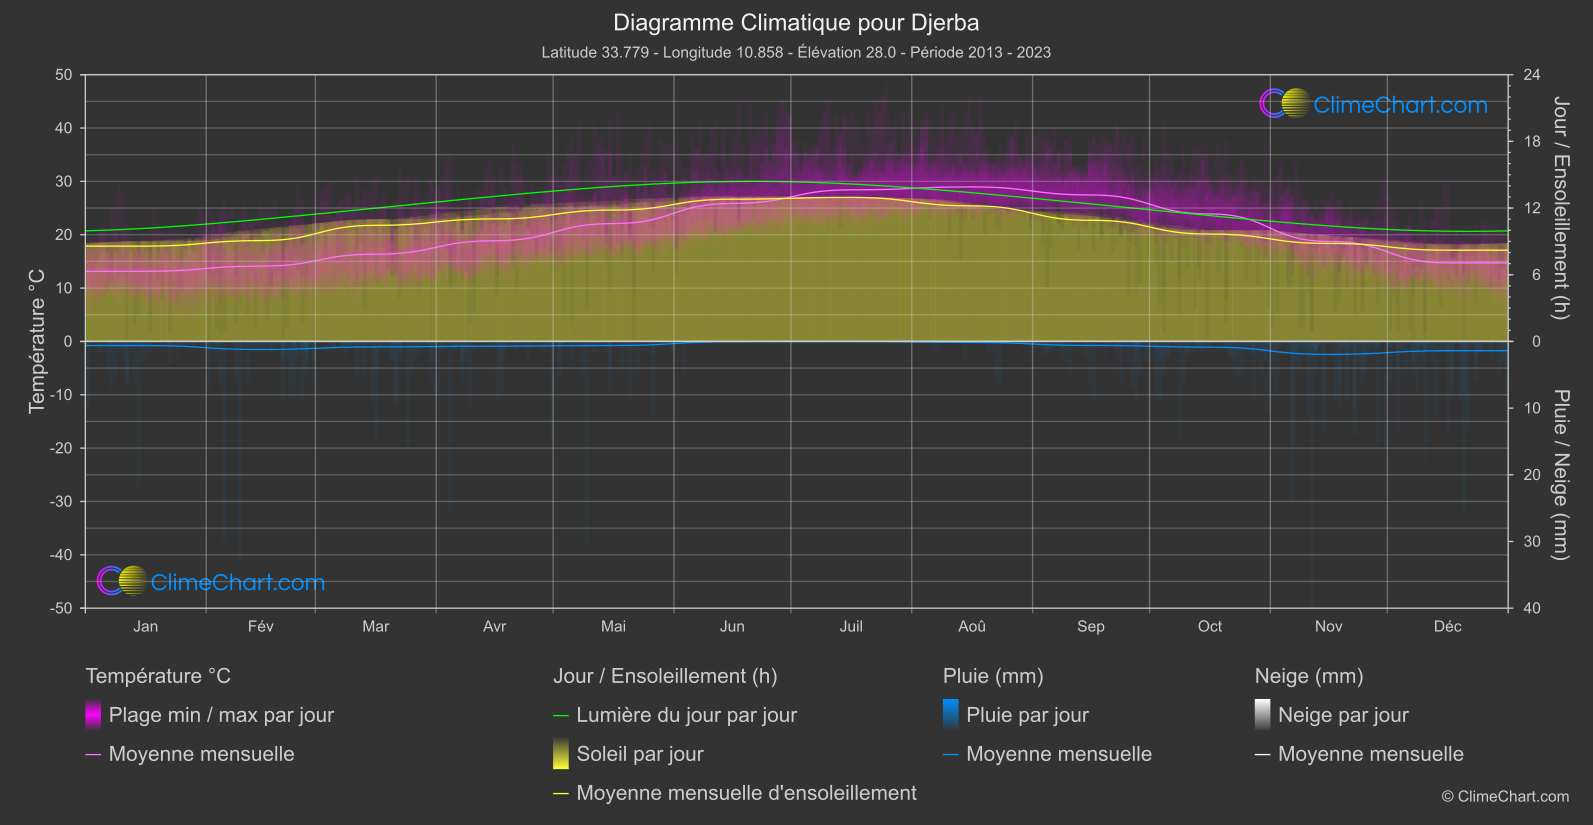Click the ClimeChart.com logo icon at top right
1593x825 pixels.
coord(1285,104)
